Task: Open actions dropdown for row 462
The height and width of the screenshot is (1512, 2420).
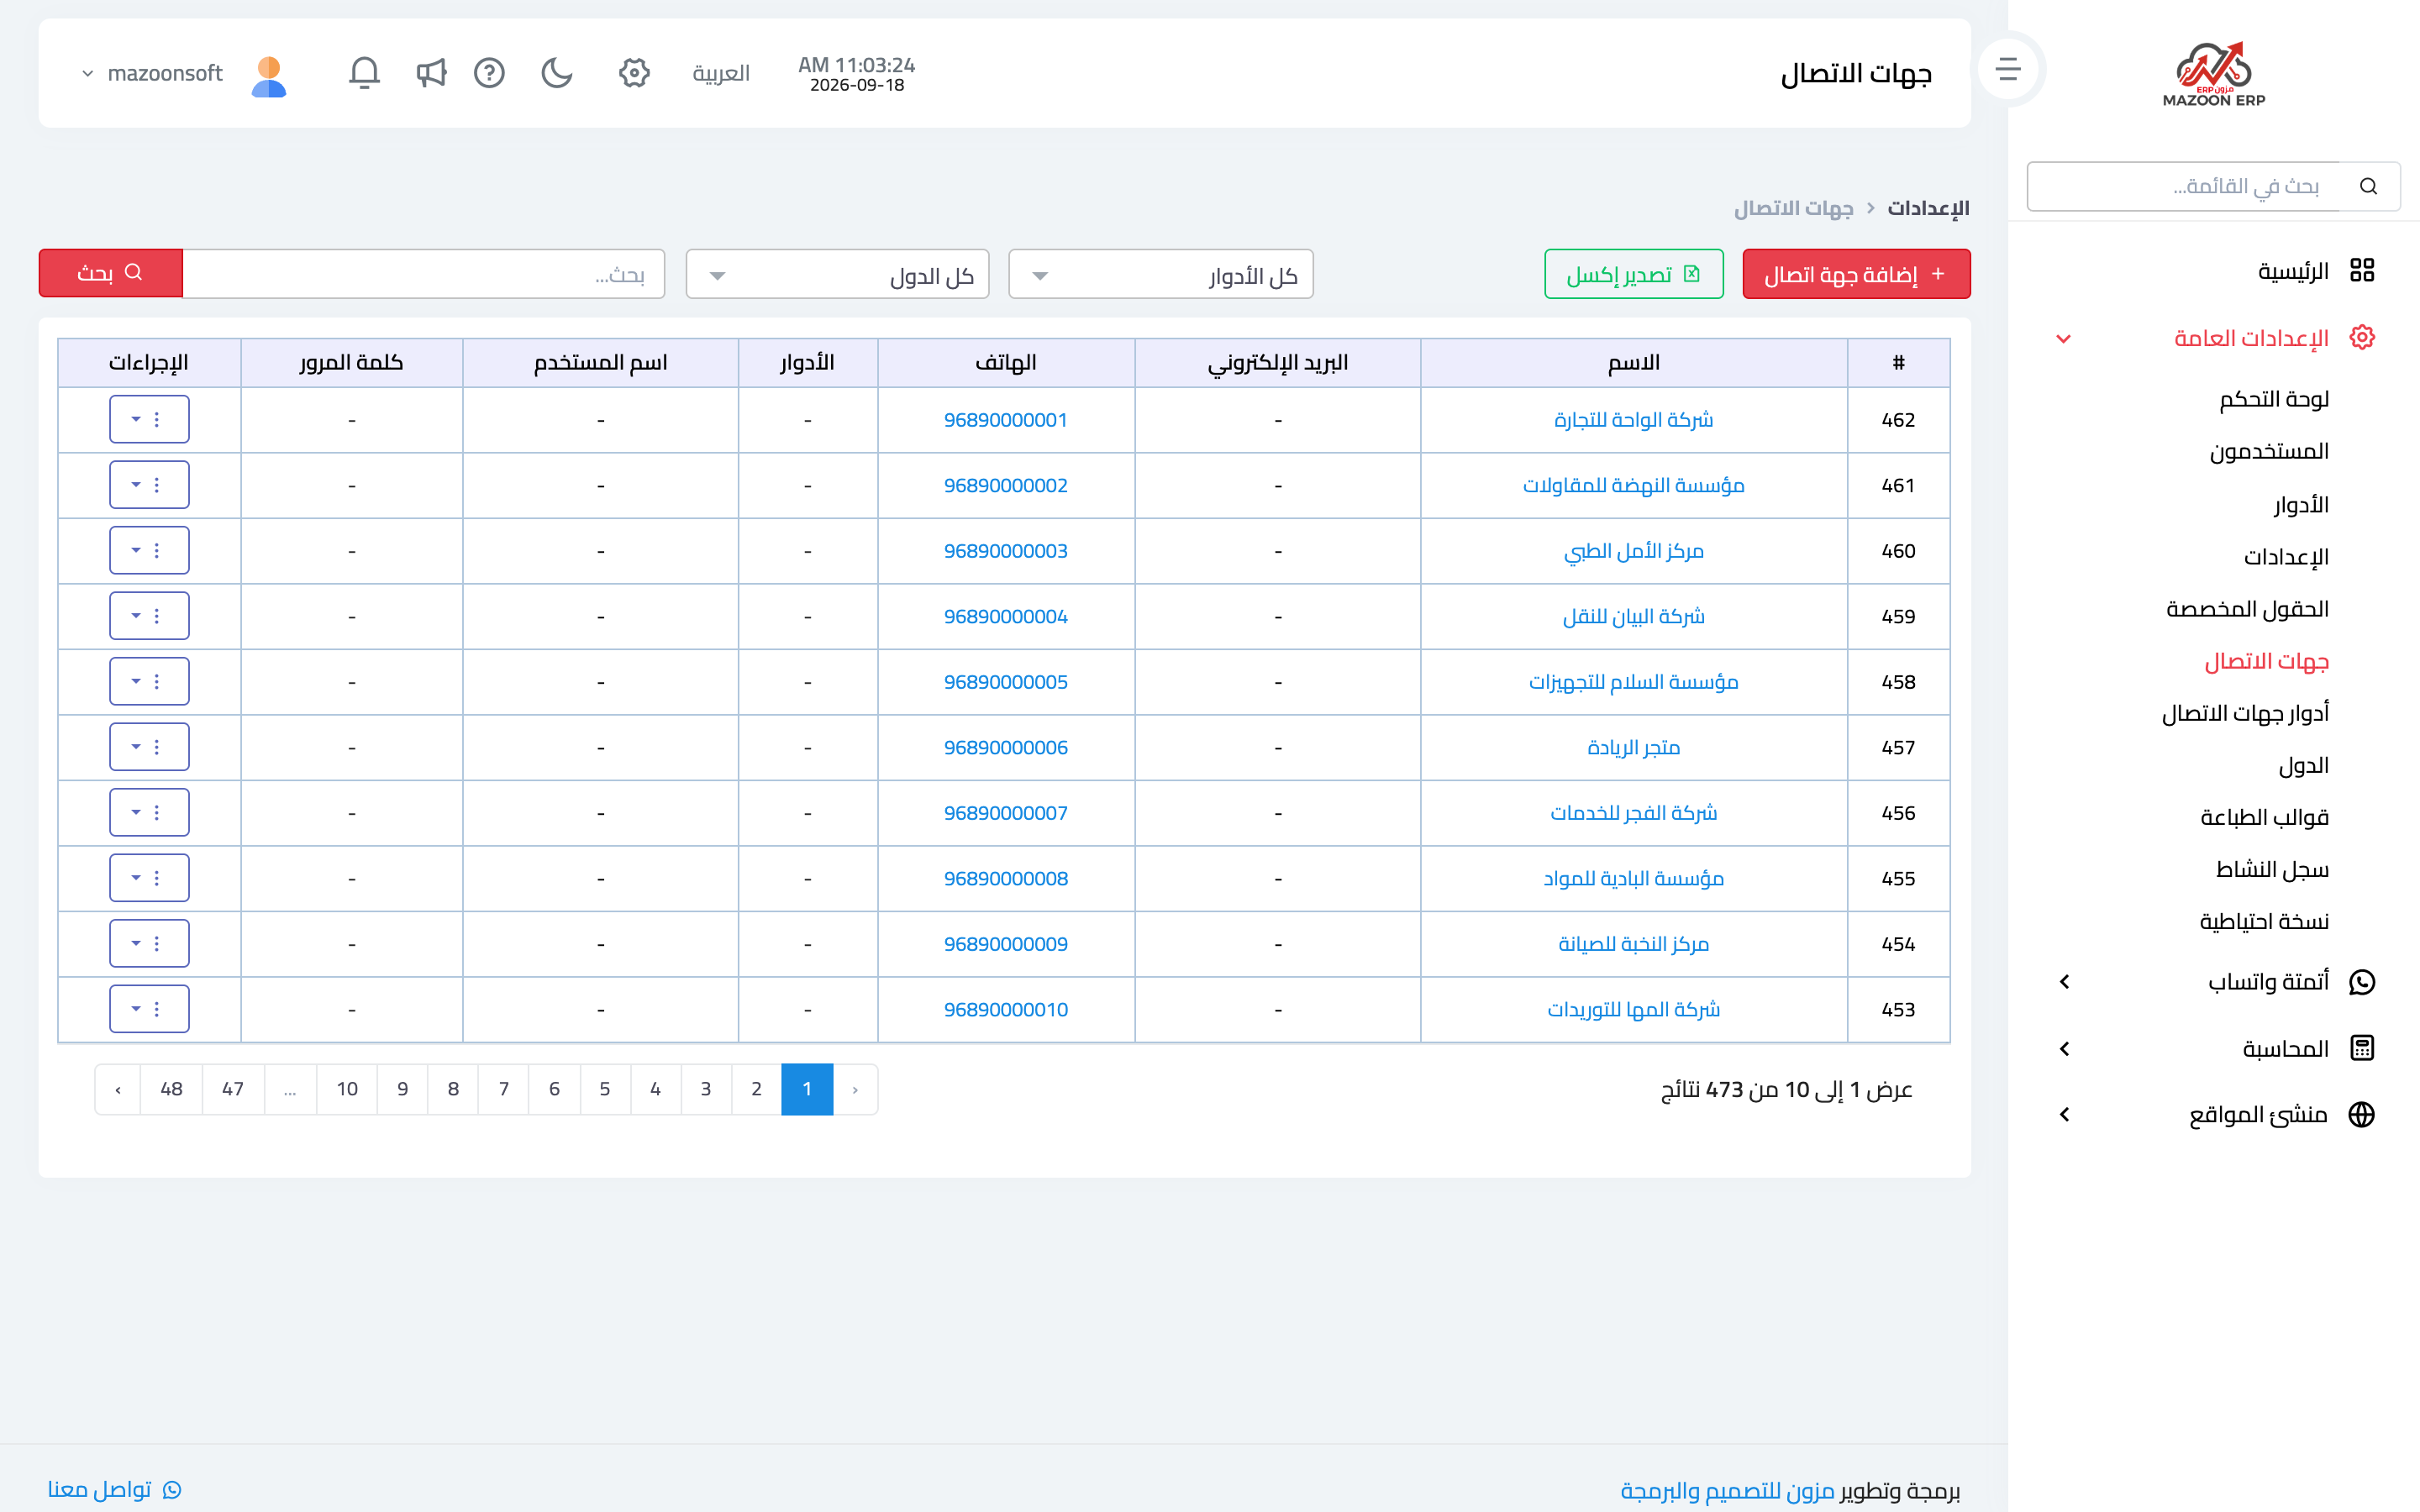Action: coord(149,419)
